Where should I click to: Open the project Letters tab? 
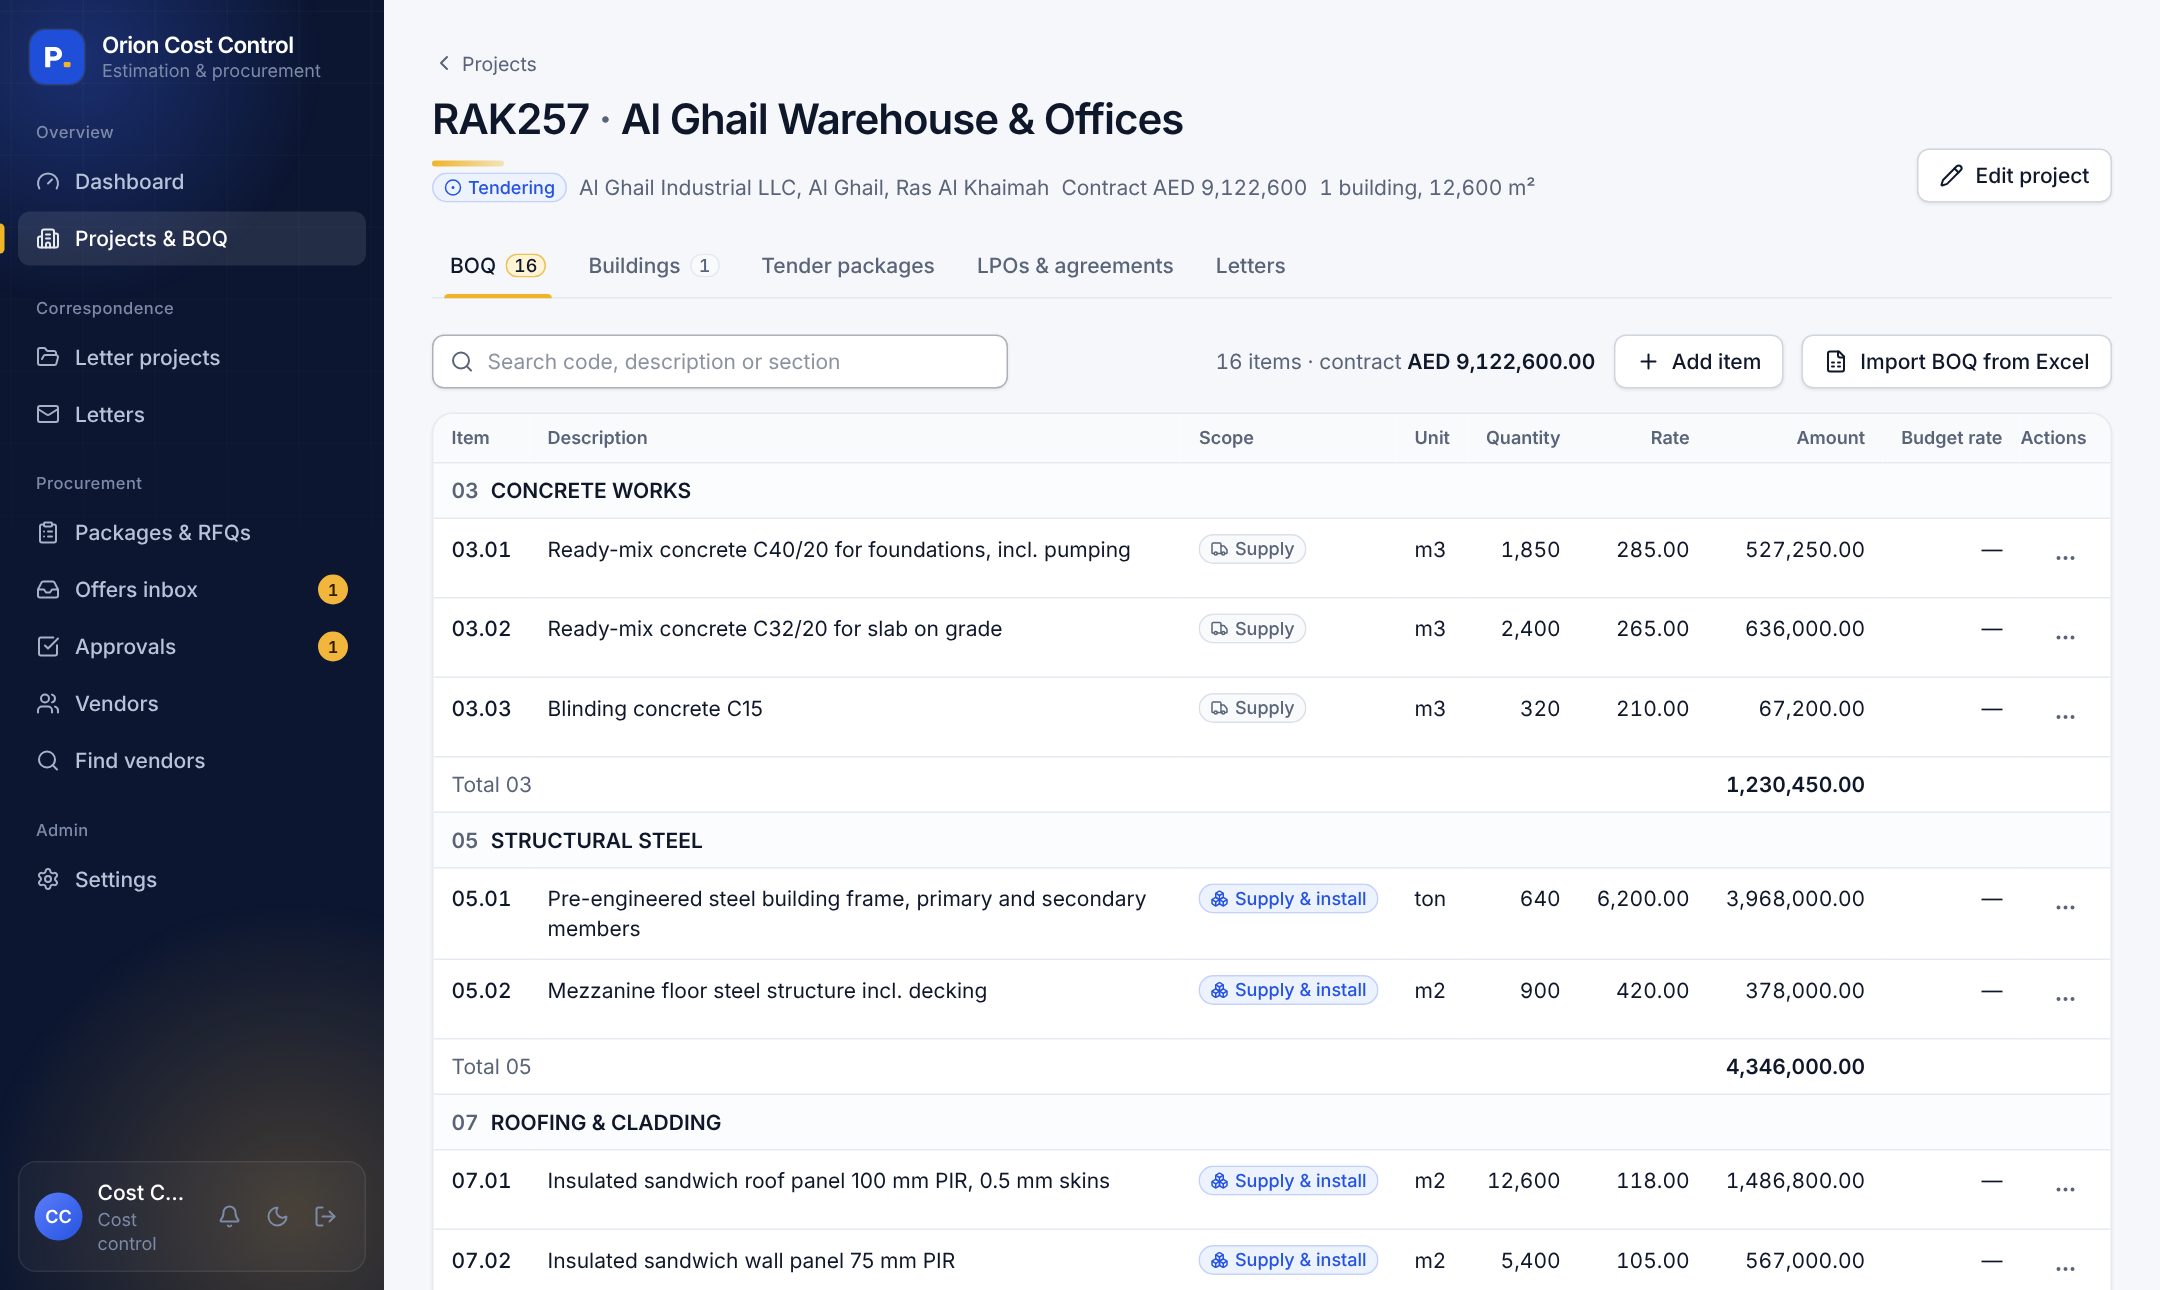pos(1250,266)
